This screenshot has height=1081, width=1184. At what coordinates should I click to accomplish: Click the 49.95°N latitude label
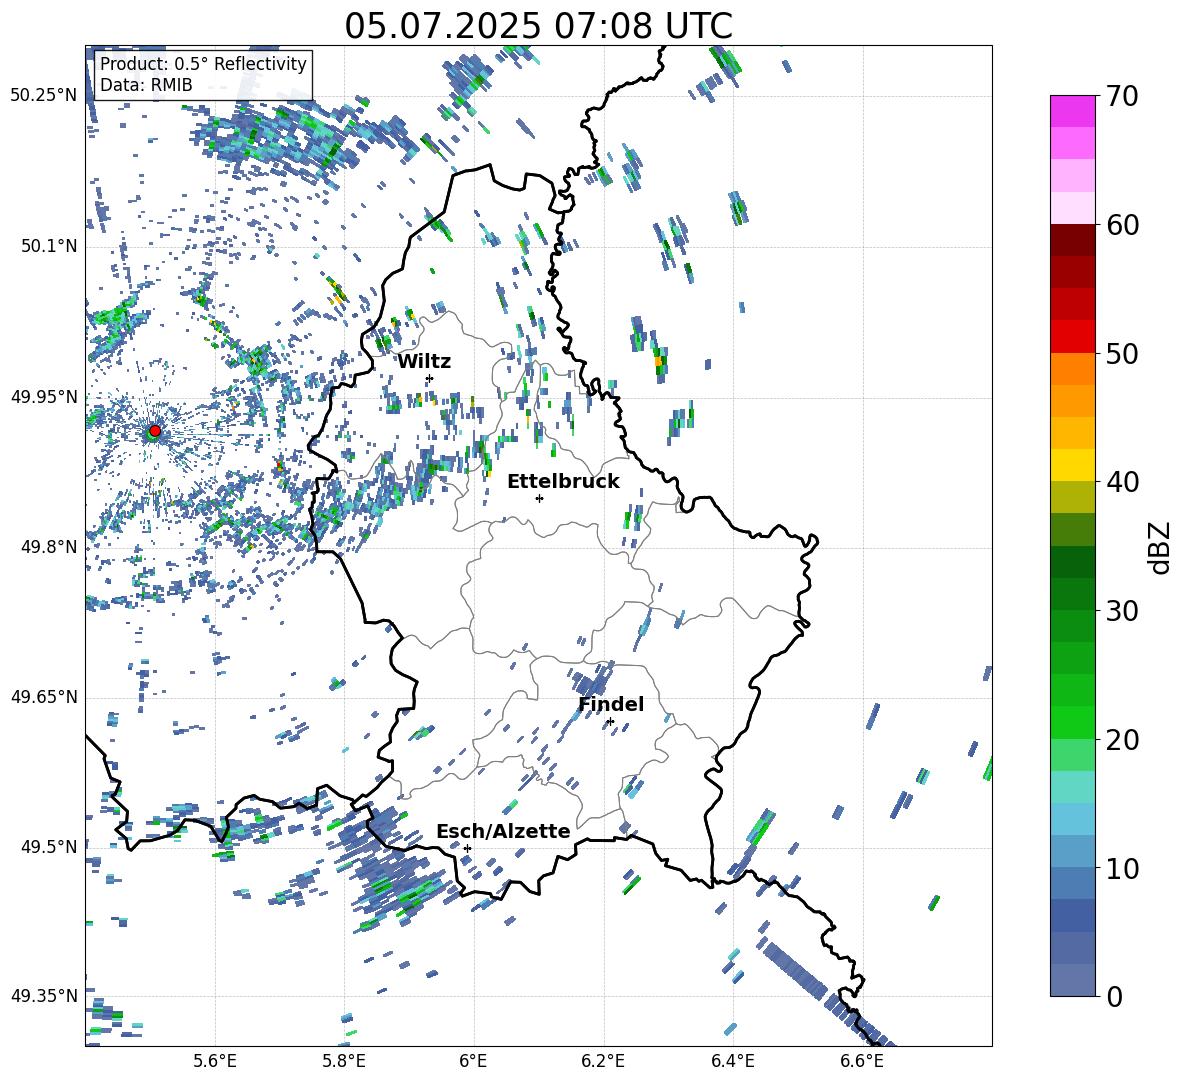[x=44, y=397]
